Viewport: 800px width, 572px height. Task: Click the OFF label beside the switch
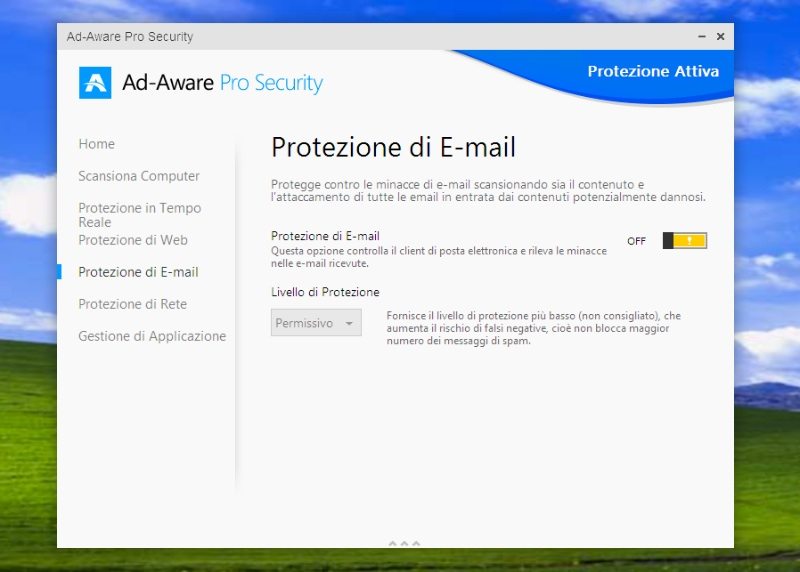point(636,241)
